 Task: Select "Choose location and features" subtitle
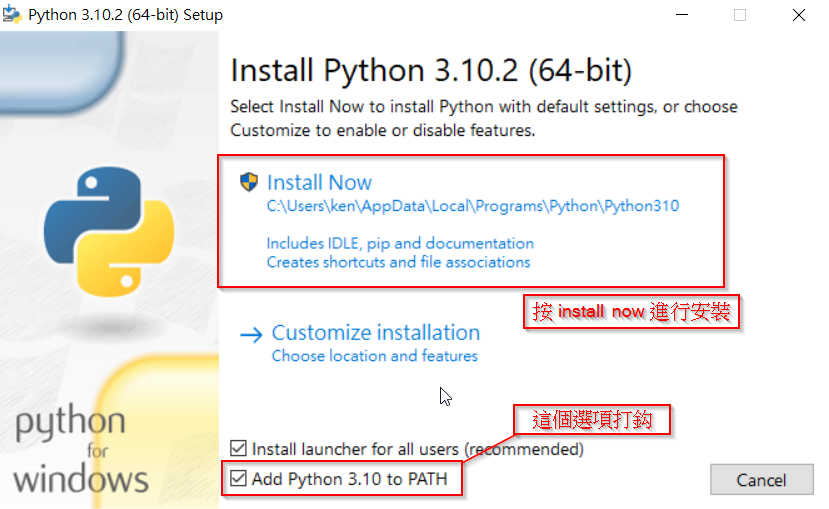tap(374, 356)
